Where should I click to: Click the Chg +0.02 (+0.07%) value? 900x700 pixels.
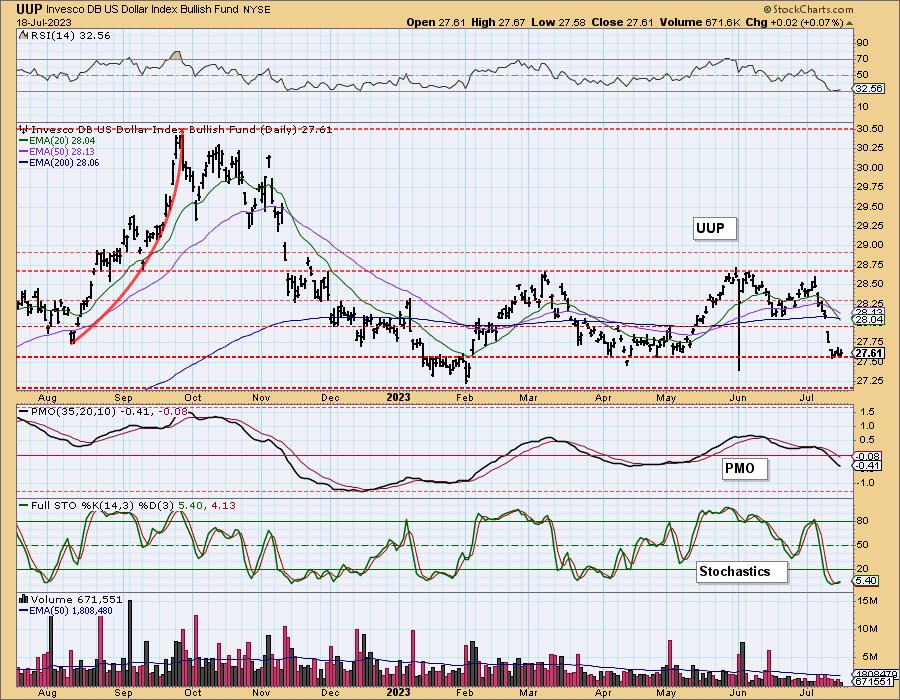pyautogui.click(x=795, y=22)
